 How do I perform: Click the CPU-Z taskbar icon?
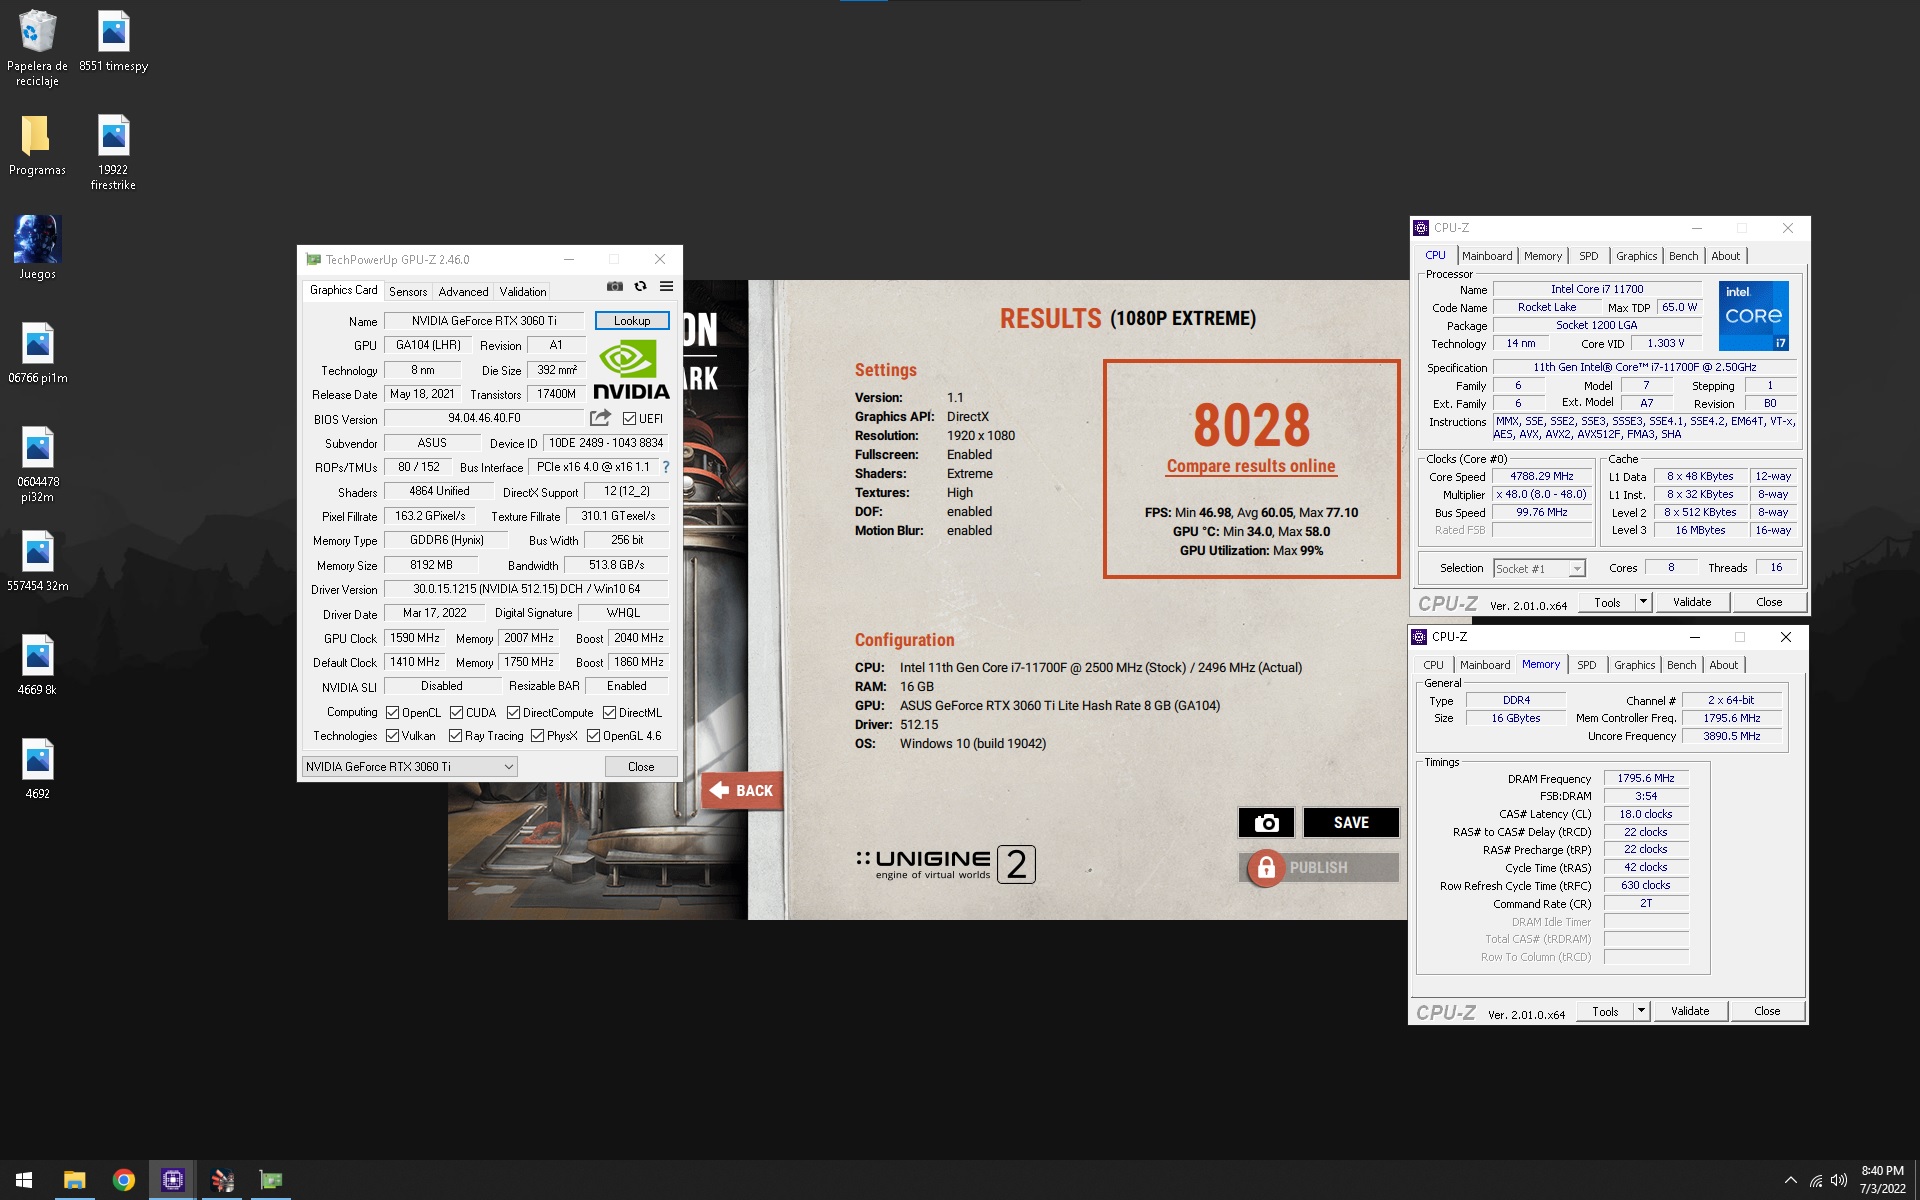tap(172, 1180)
